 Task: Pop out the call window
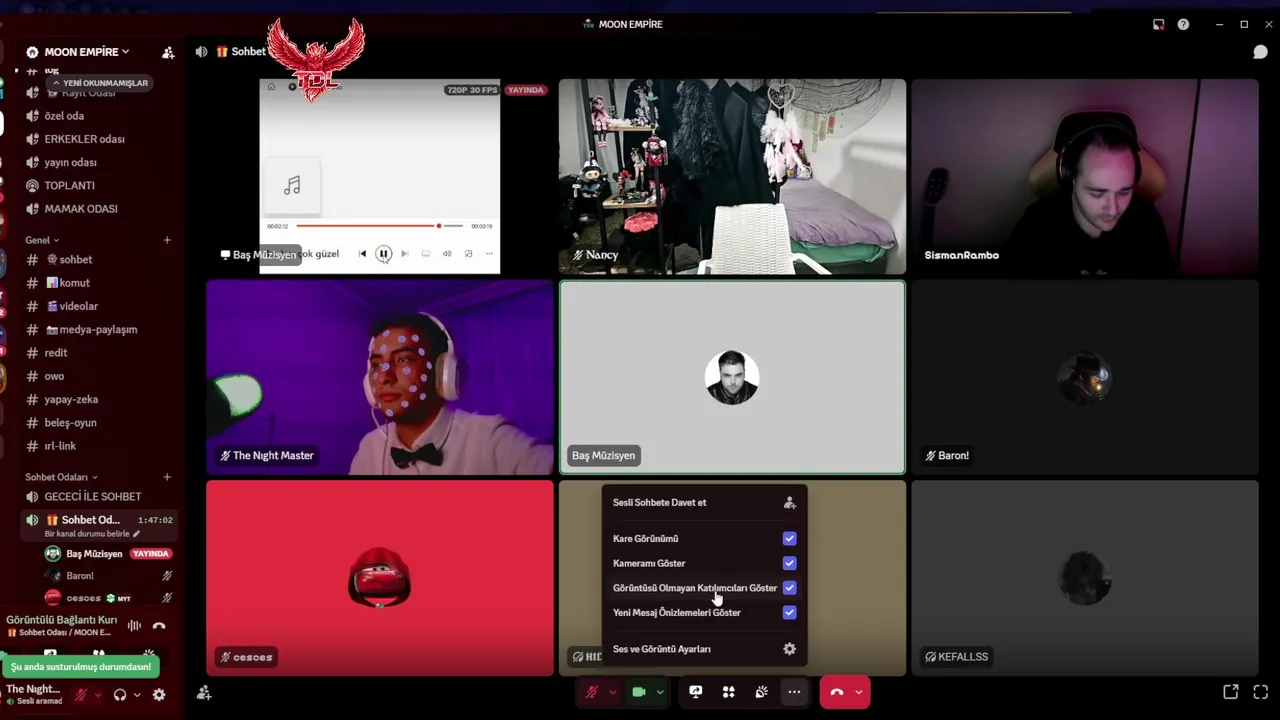1231,692
